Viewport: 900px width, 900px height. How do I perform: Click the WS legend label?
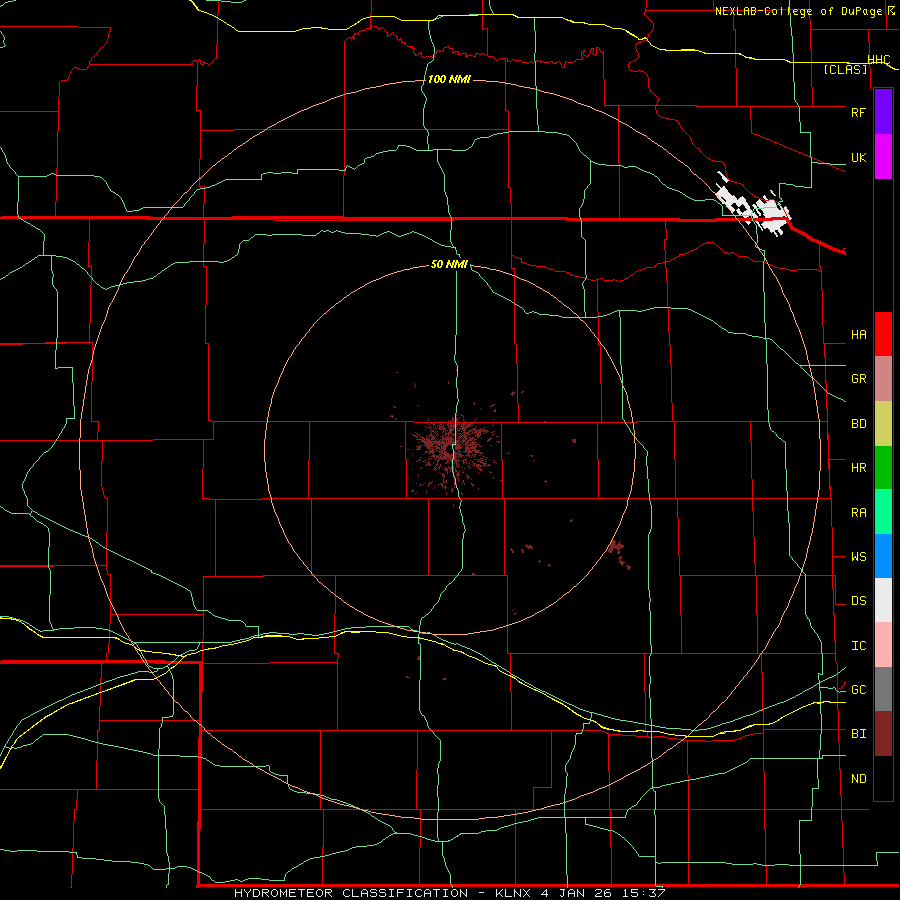(858, 556)
